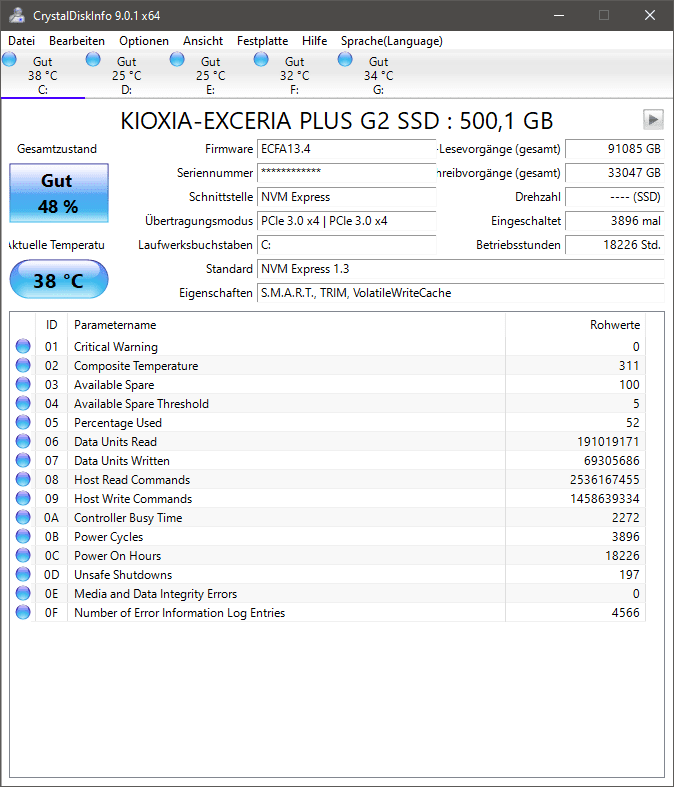Click the Parametername column header
This screenshot has height=787, width=674.
tap(286, 325)
